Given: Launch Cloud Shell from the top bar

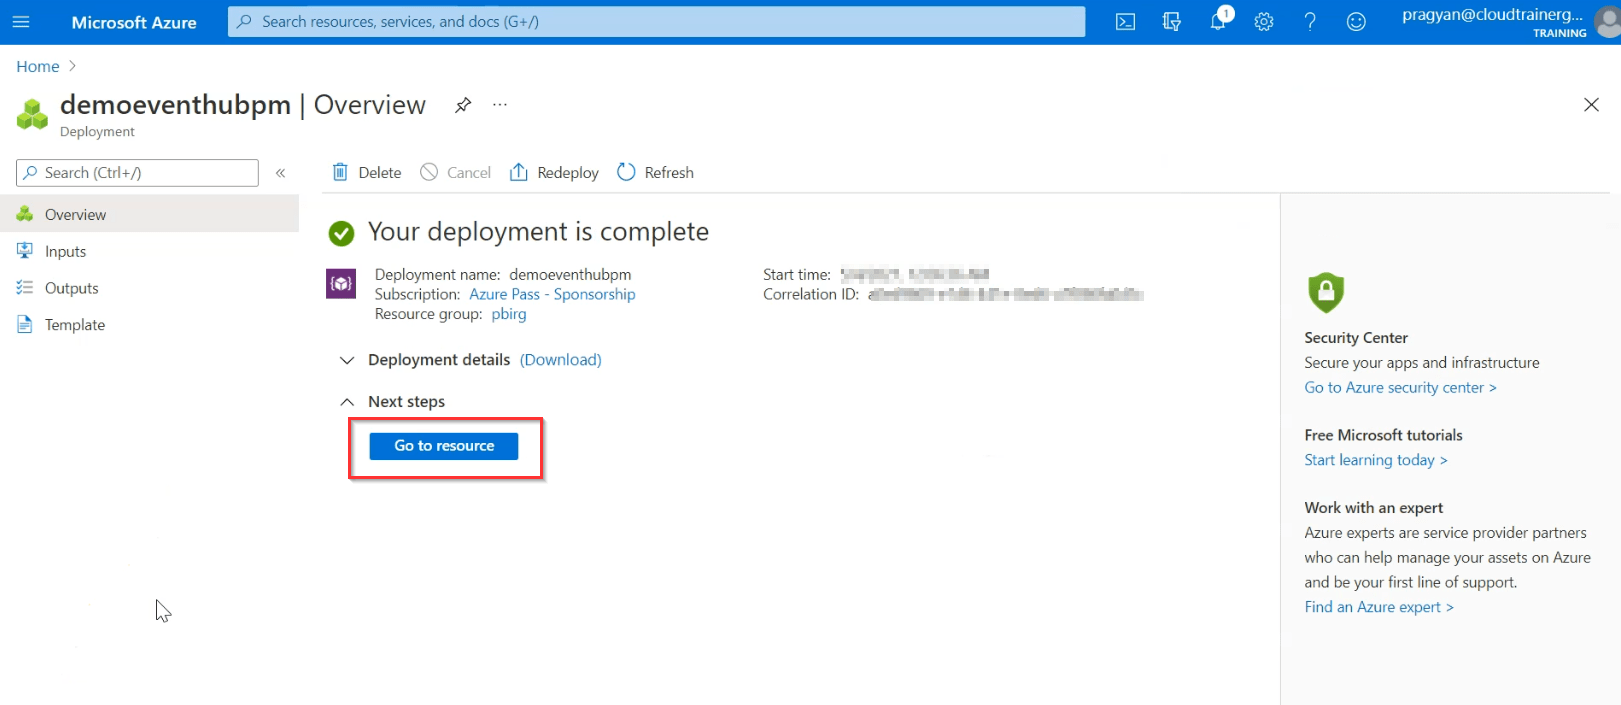Looking at the screenshot, I should point(1125,22).
